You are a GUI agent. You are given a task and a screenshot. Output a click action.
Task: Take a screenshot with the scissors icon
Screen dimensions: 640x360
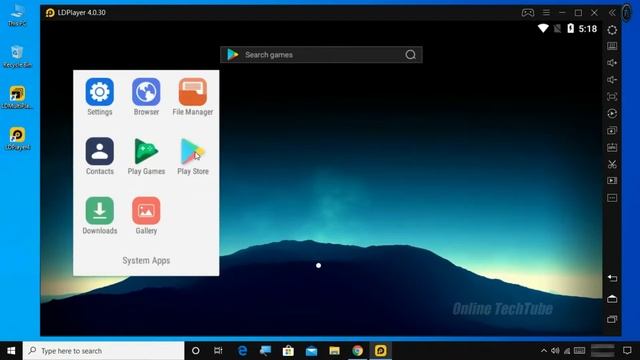coord(612,164)
